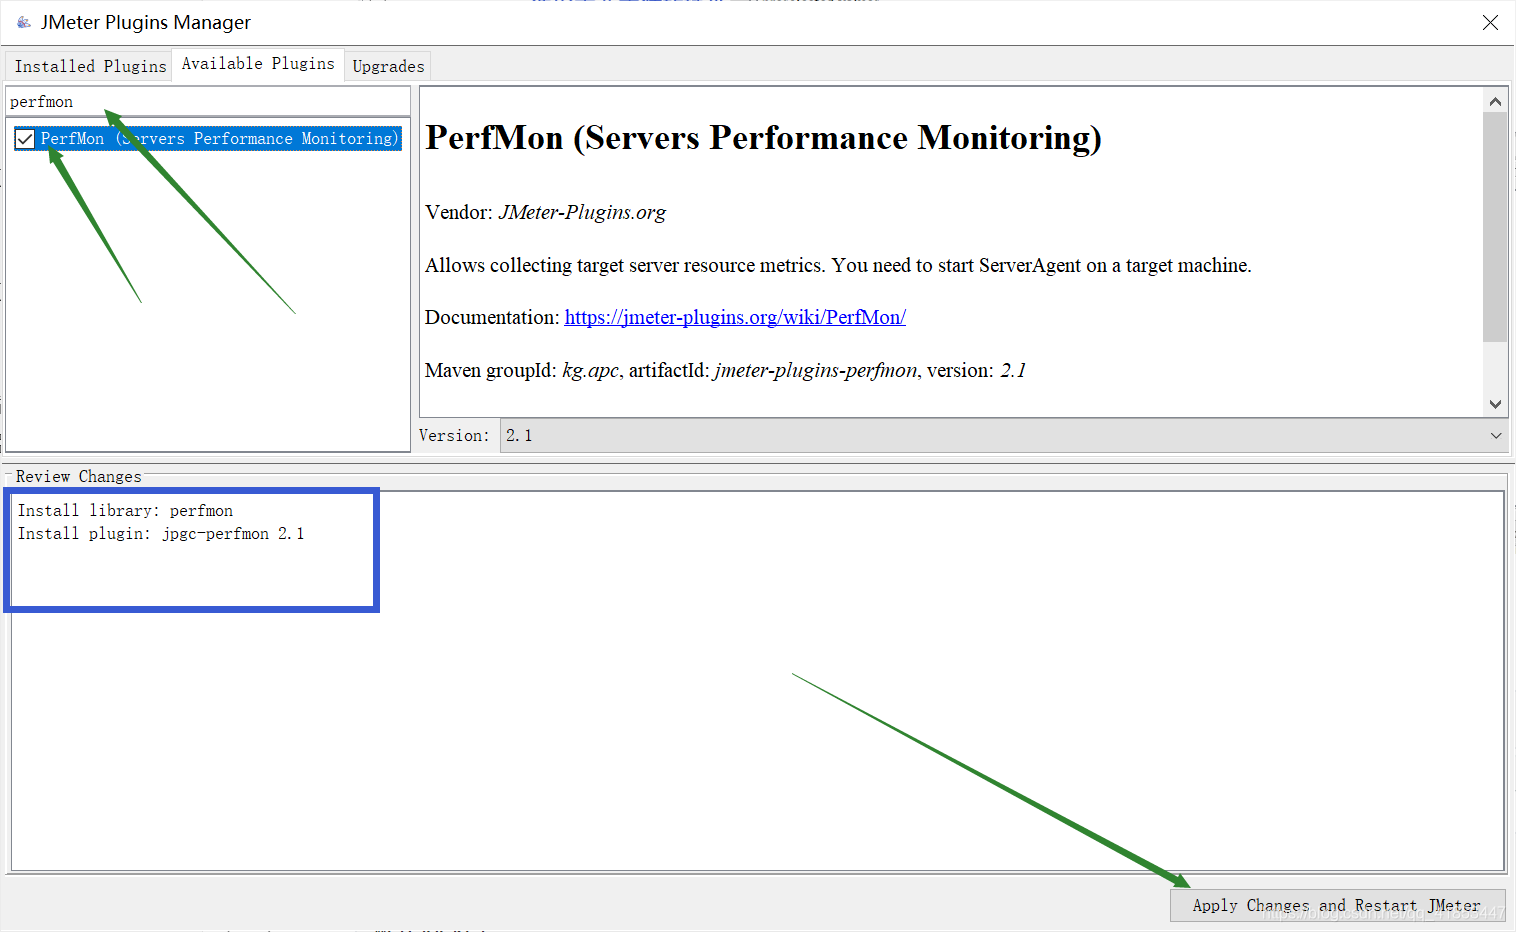Click the description scrollbar up arrow
The image size is (1516, 932).
click(1495, 101)
